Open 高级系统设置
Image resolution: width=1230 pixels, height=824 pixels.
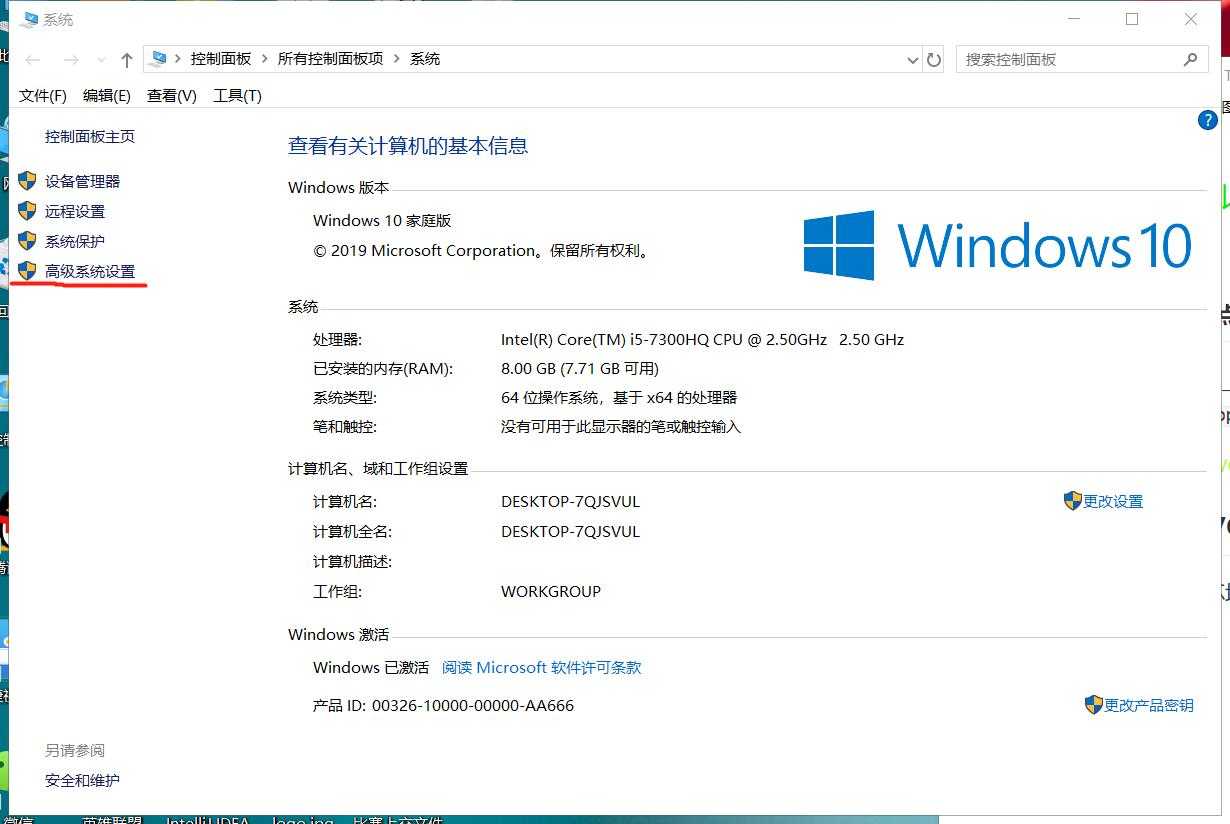90,272
